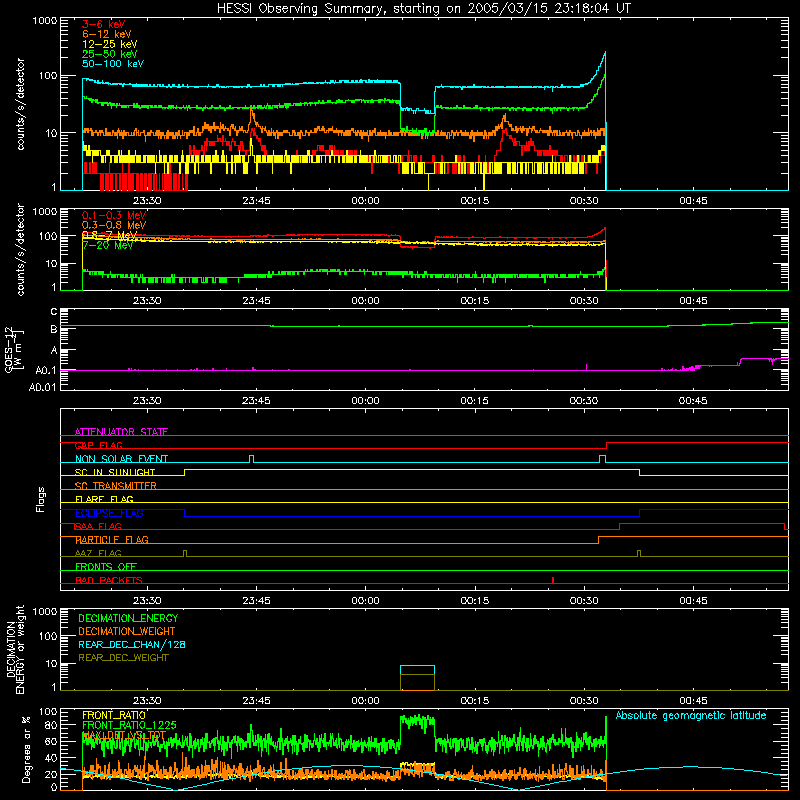Select the PARTICLE_FLAG label
This screenshot has height=800, width=800.
tap(112, 539)
